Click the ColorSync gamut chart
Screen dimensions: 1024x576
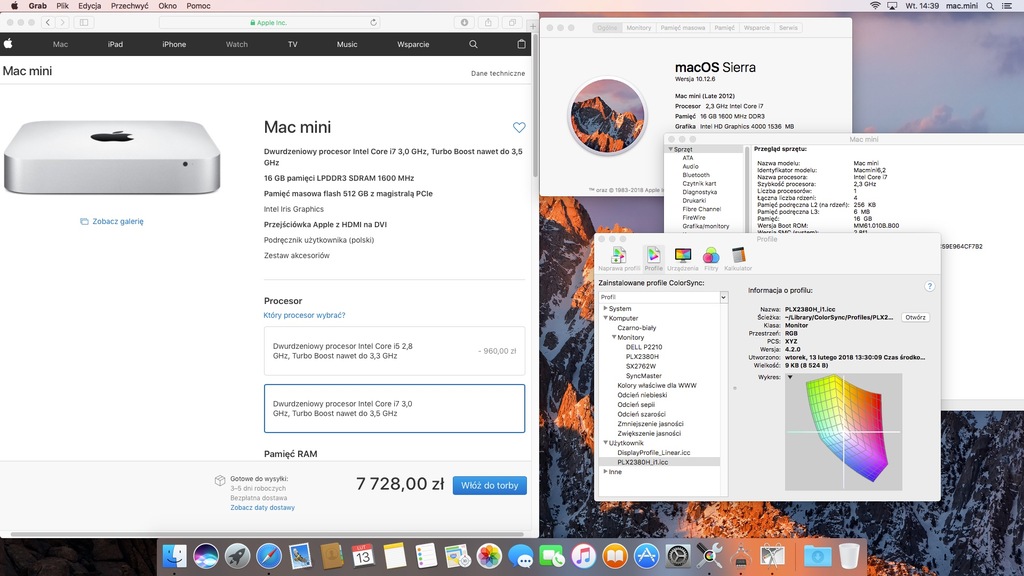(843, 432)
